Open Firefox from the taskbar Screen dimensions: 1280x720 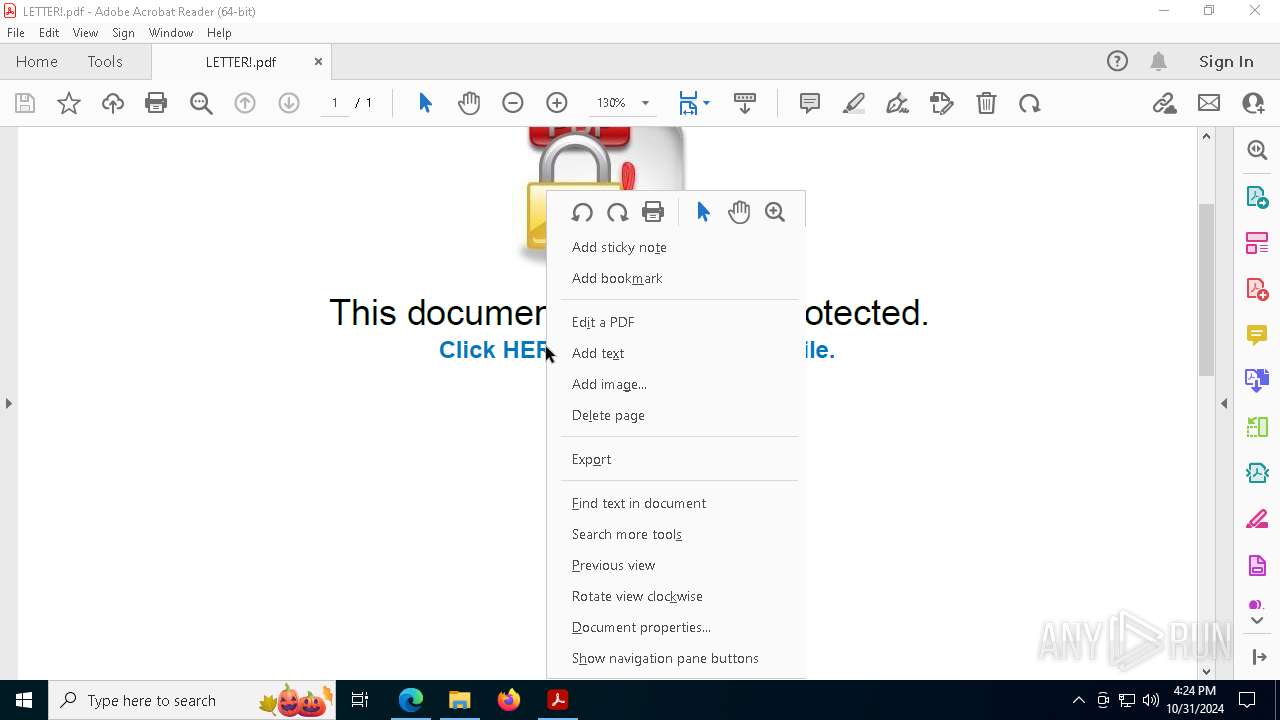click(509, 700)
